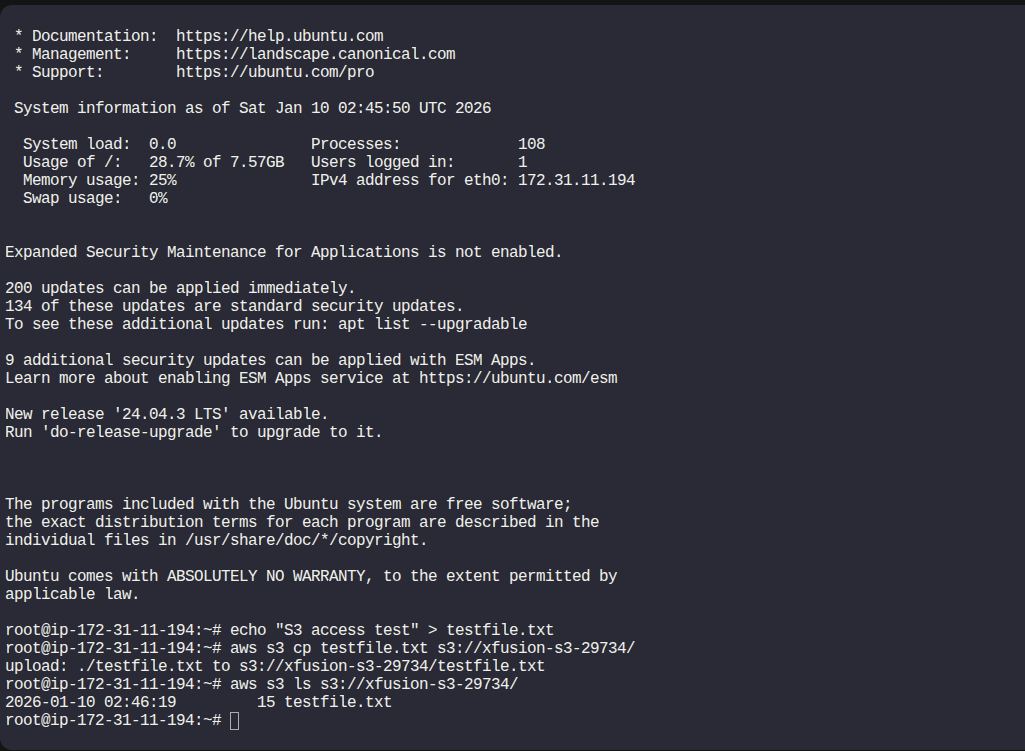
Task: Click the Users logged in value 1
Action: click(x=522, y=162)
